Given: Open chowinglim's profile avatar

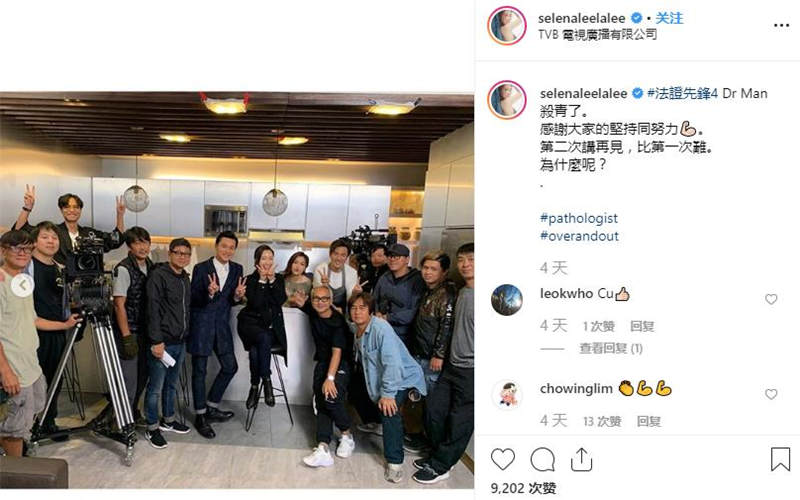Looking at the screenshot, I should click(507, 394).
